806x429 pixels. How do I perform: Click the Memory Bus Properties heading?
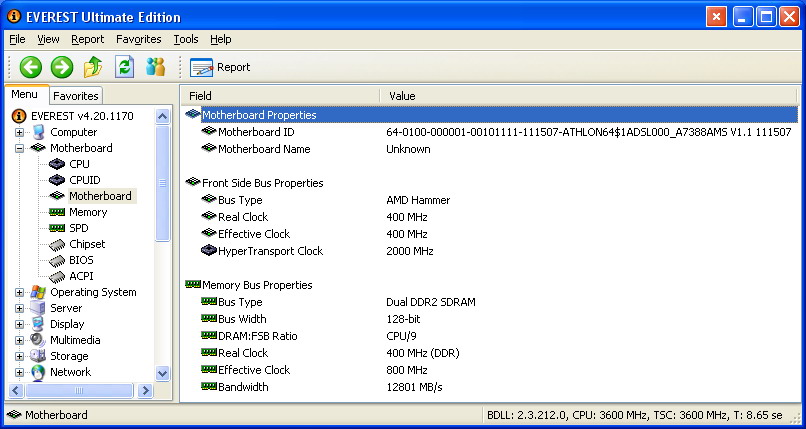pos(257,285)
